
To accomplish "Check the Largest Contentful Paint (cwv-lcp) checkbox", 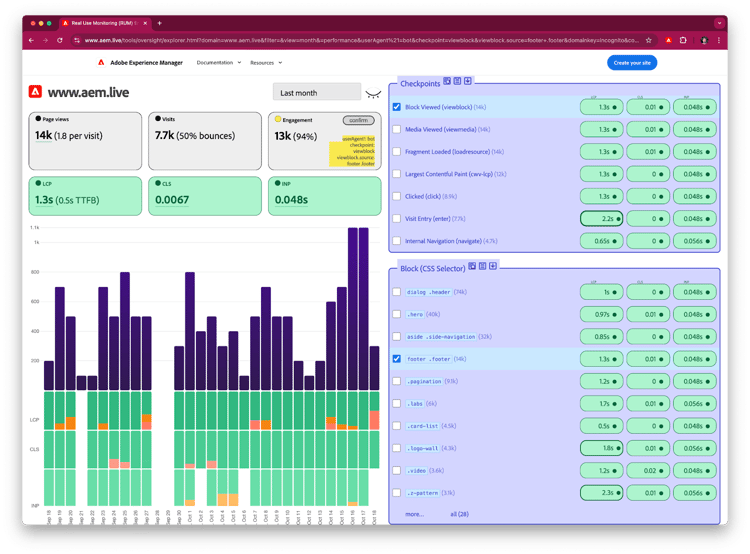I will [397, 174].
